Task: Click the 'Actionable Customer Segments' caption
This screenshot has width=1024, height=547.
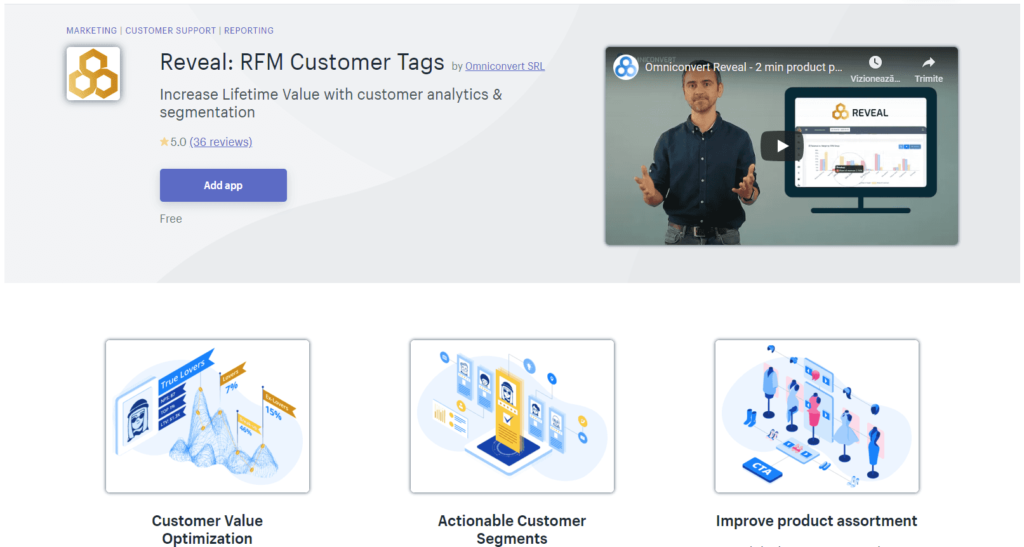Action: (x=512, y=529)
